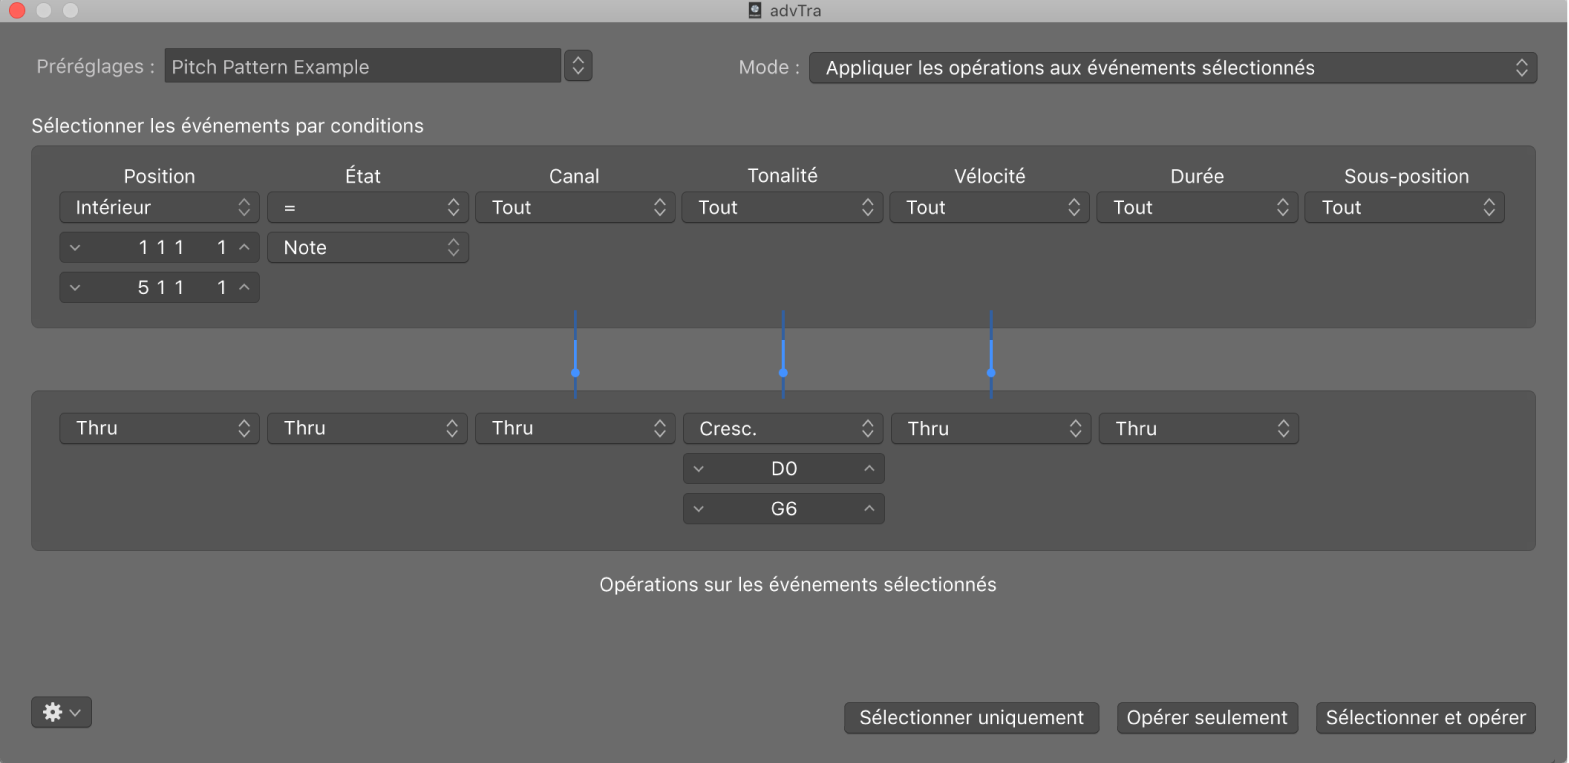Click the 5 1 1 1 end position field
This screenshot has height=763, width=1569.
click(159, 287)
